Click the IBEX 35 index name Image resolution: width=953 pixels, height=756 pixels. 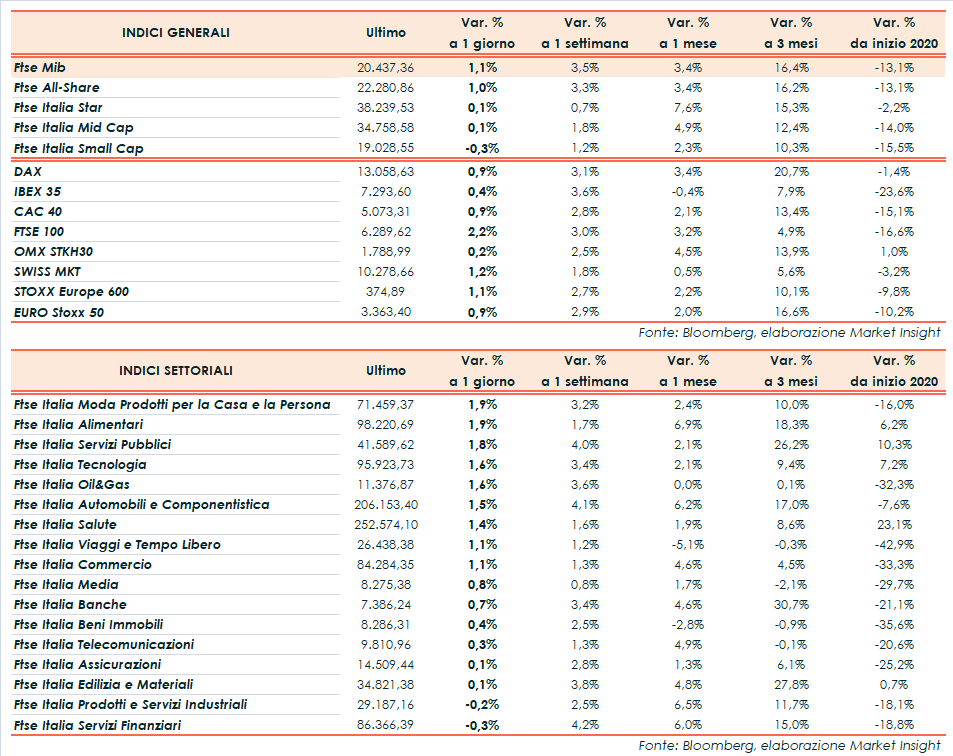(35, 192)
